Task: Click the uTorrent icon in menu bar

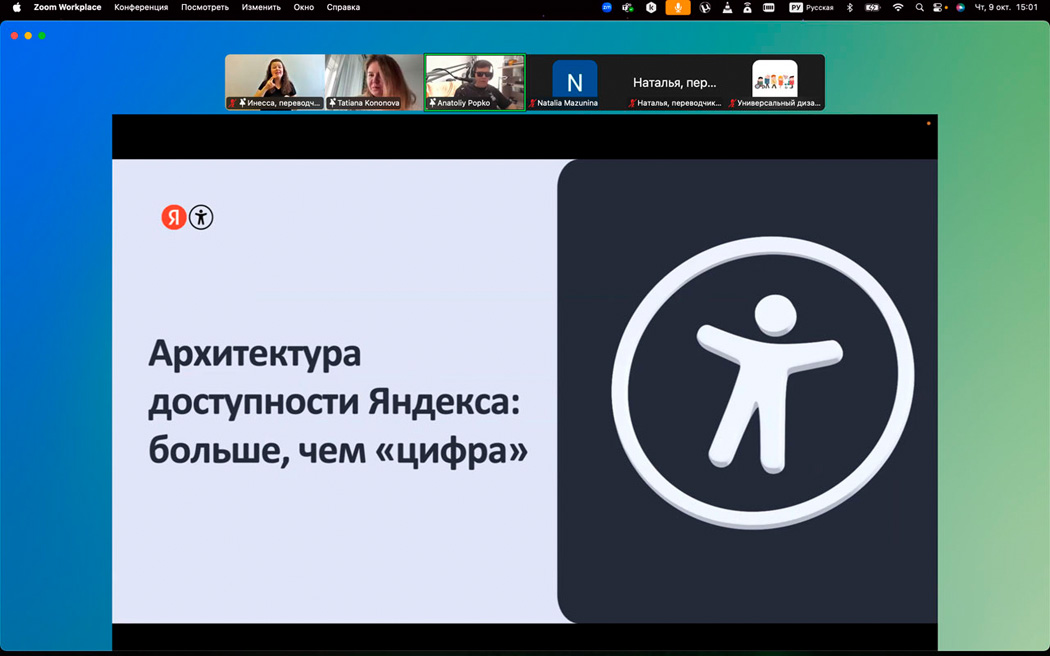Action: tap(705, 7)
